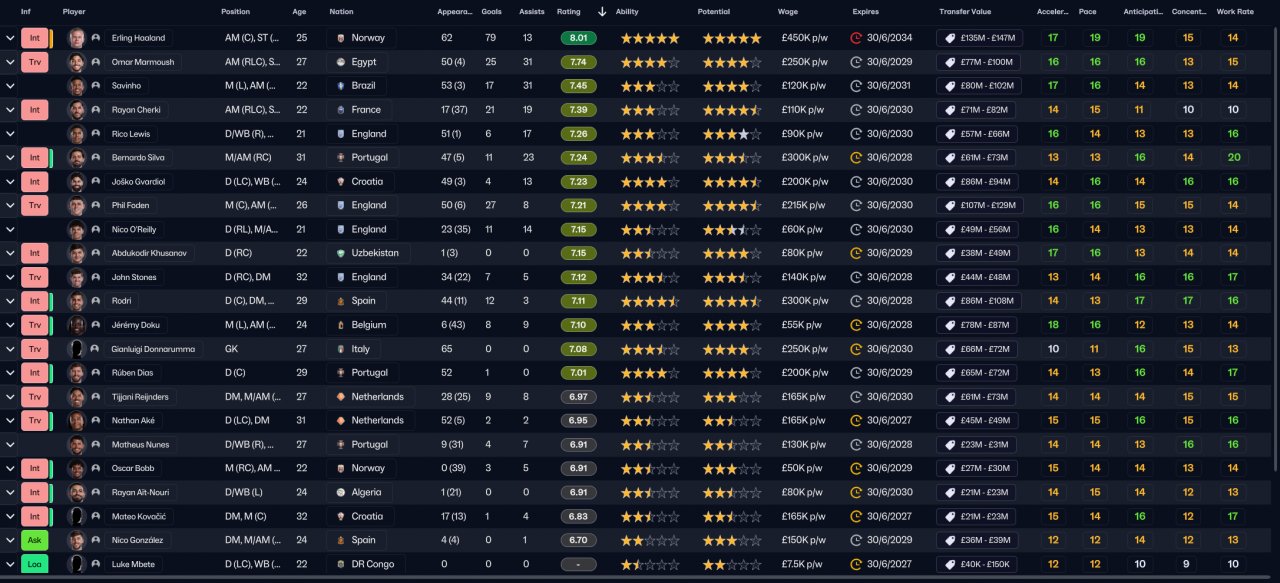Click the person icon beside Rodri
Screen dimensions: 1280x583
pyautogui.click(x=95, y=301)
